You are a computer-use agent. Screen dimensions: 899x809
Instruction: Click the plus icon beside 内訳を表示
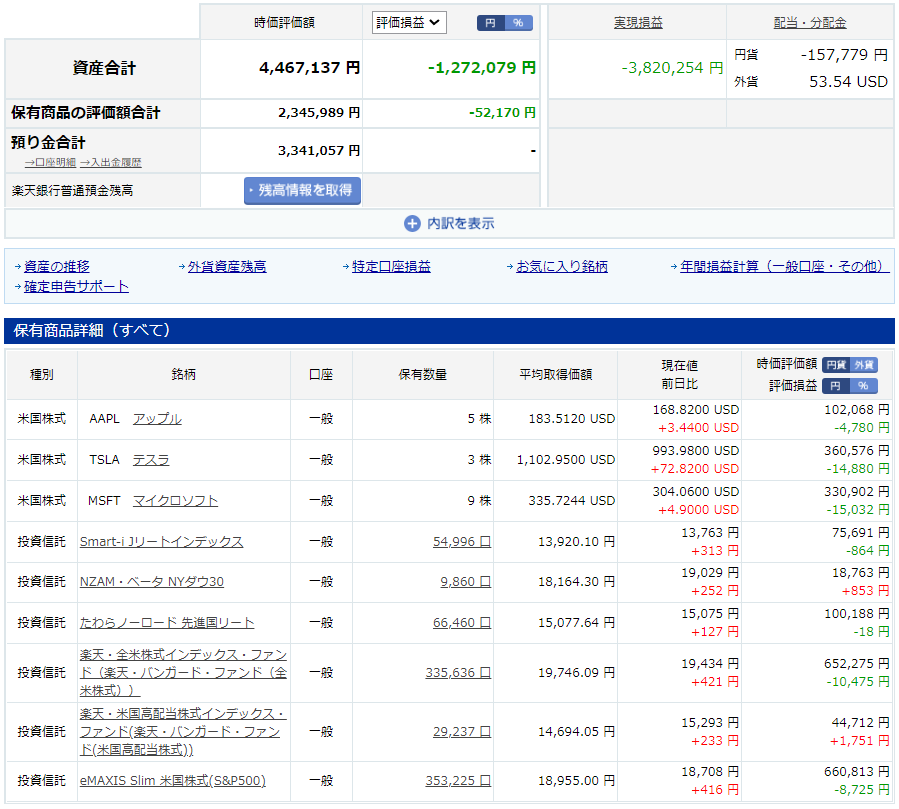tap(412, 224)
